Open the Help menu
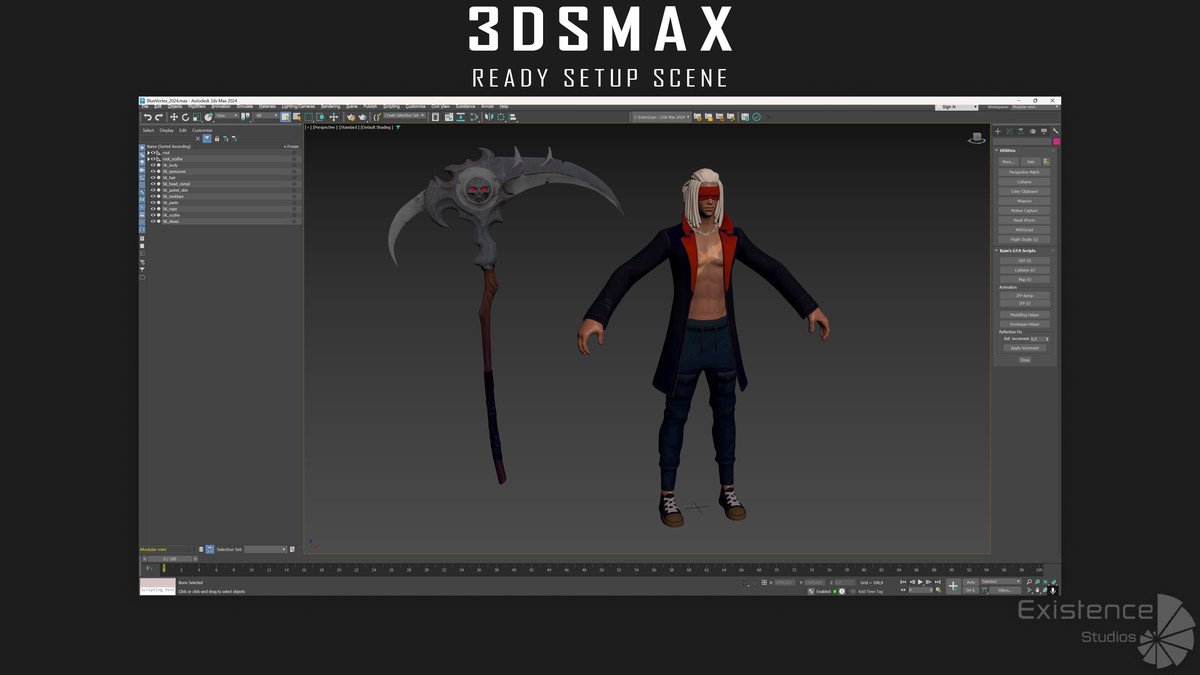This screenshot has width=1200, height=675. tap(504, 106)
